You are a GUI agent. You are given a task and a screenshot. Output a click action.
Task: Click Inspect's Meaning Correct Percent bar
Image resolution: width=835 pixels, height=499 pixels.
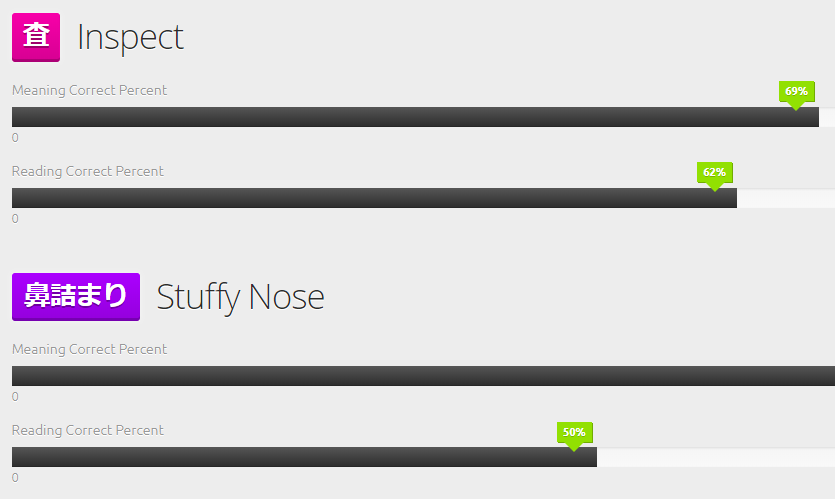pyautogui.click(x=423, y=117)
